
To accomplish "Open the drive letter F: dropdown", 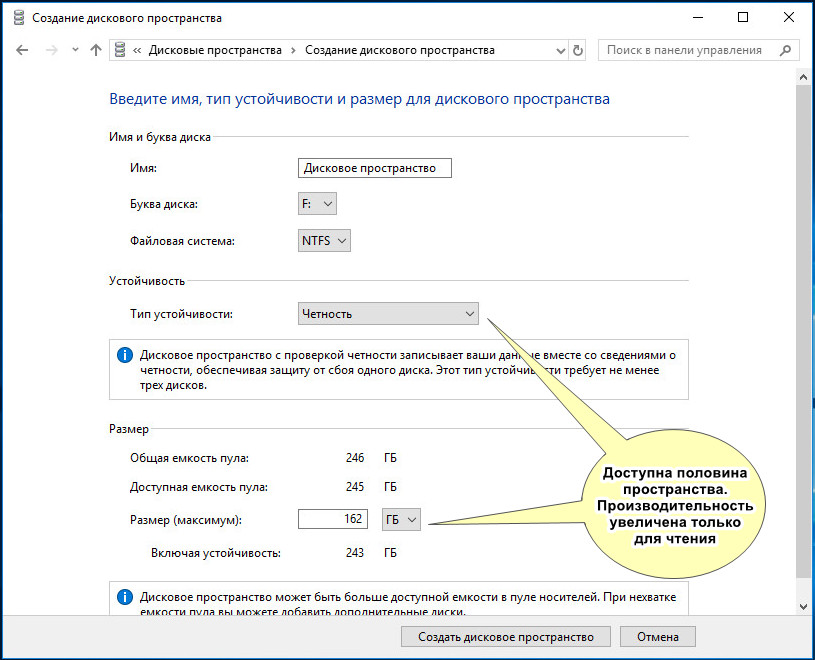I will [317, 204].
